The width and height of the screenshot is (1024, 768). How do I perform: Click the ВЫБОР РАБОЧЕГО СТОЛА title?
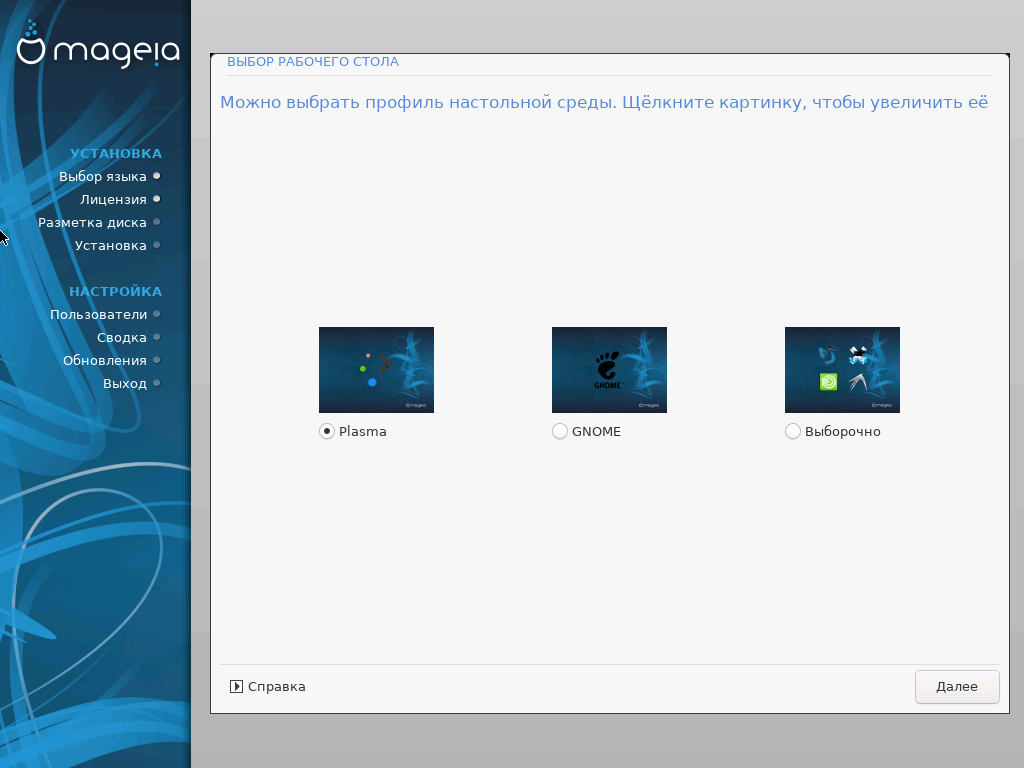click(x=313, y=62)
